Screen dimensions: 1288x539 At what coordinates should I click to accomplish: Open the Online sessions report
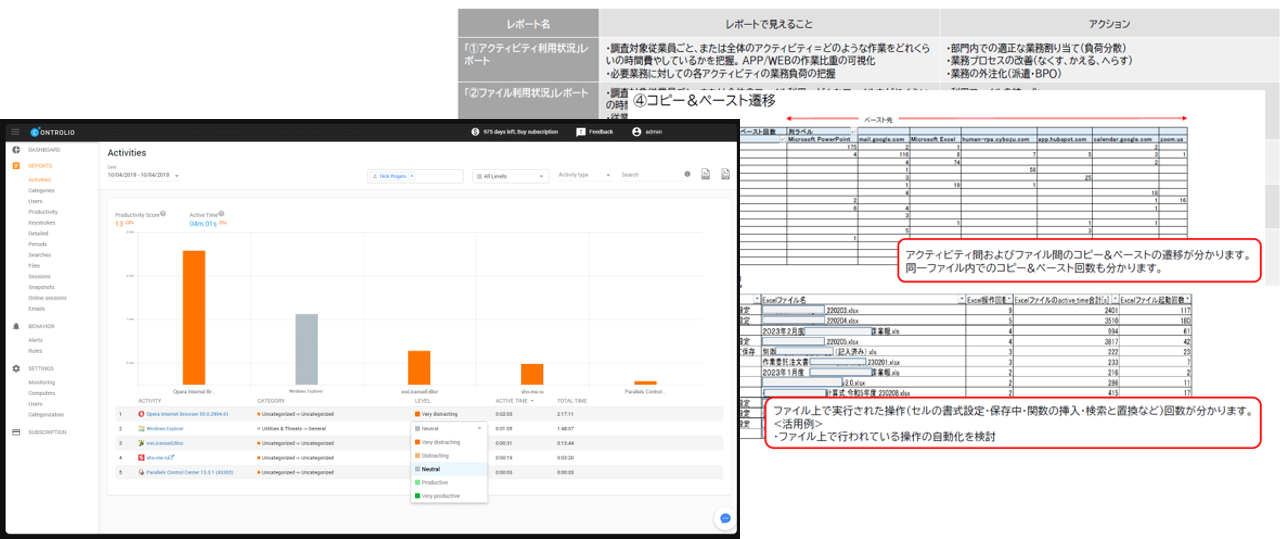47,297
